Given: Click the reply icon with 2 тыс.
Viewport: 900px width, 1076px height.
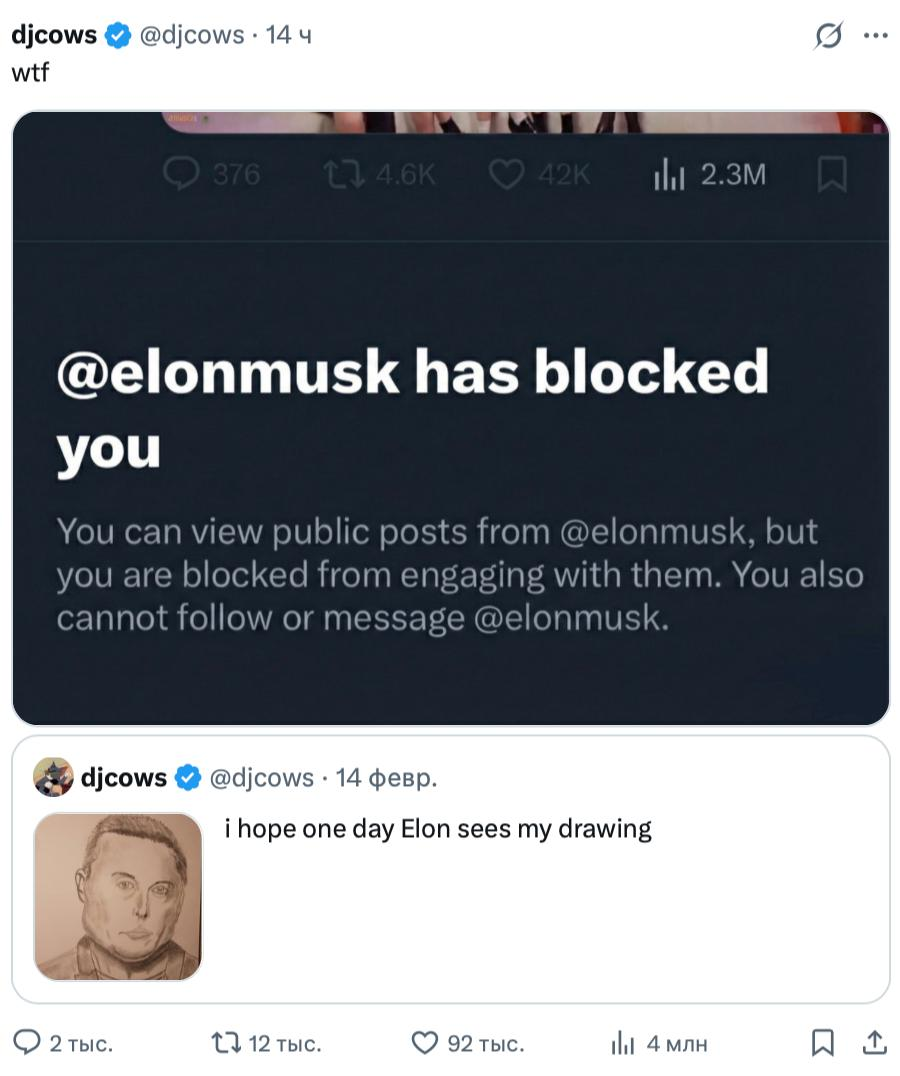Looking at the screenshot, I should click(32, 1043).
